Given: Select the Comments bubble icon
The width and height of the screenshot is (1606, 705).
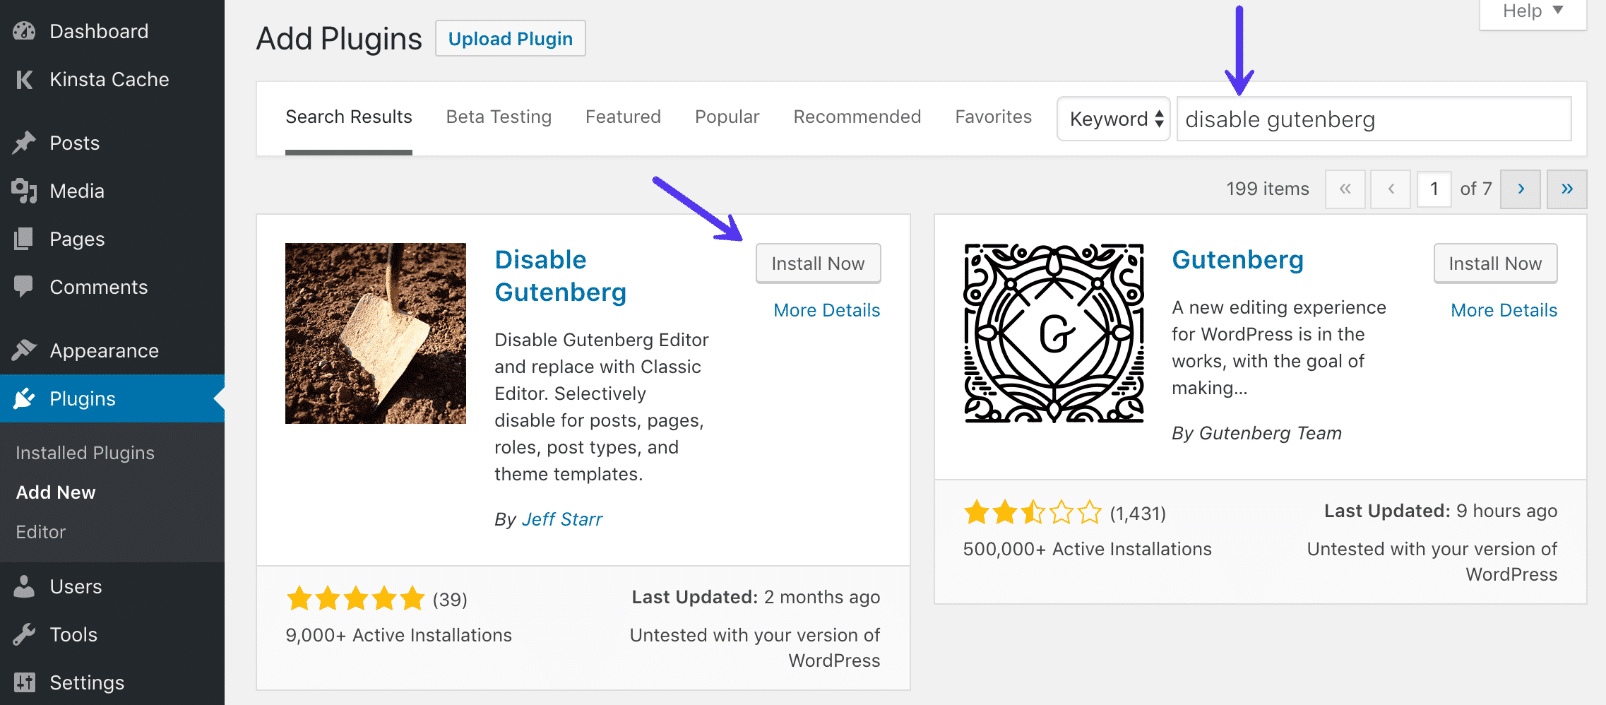Looking at the screenshot, I should 23,287.
